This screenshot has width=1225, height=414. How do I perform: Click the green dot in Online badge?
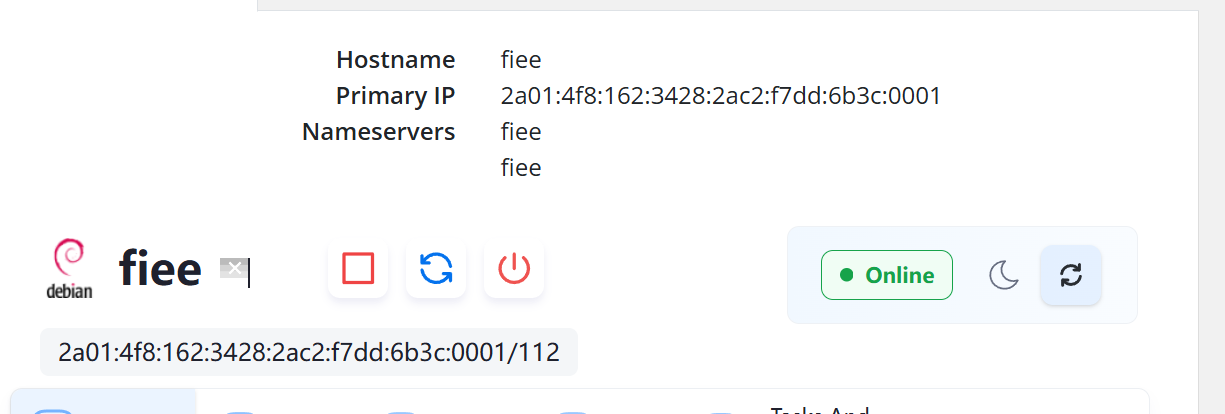pos(847,275)
